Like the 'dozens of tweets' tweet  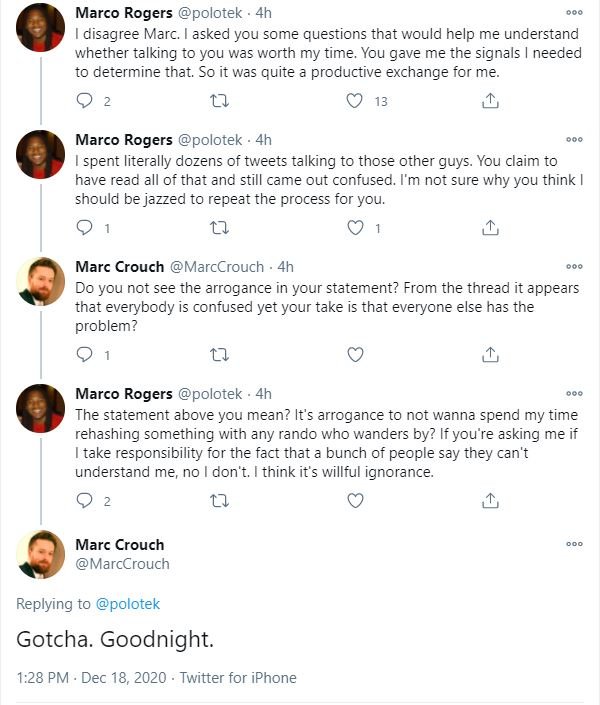355,228
